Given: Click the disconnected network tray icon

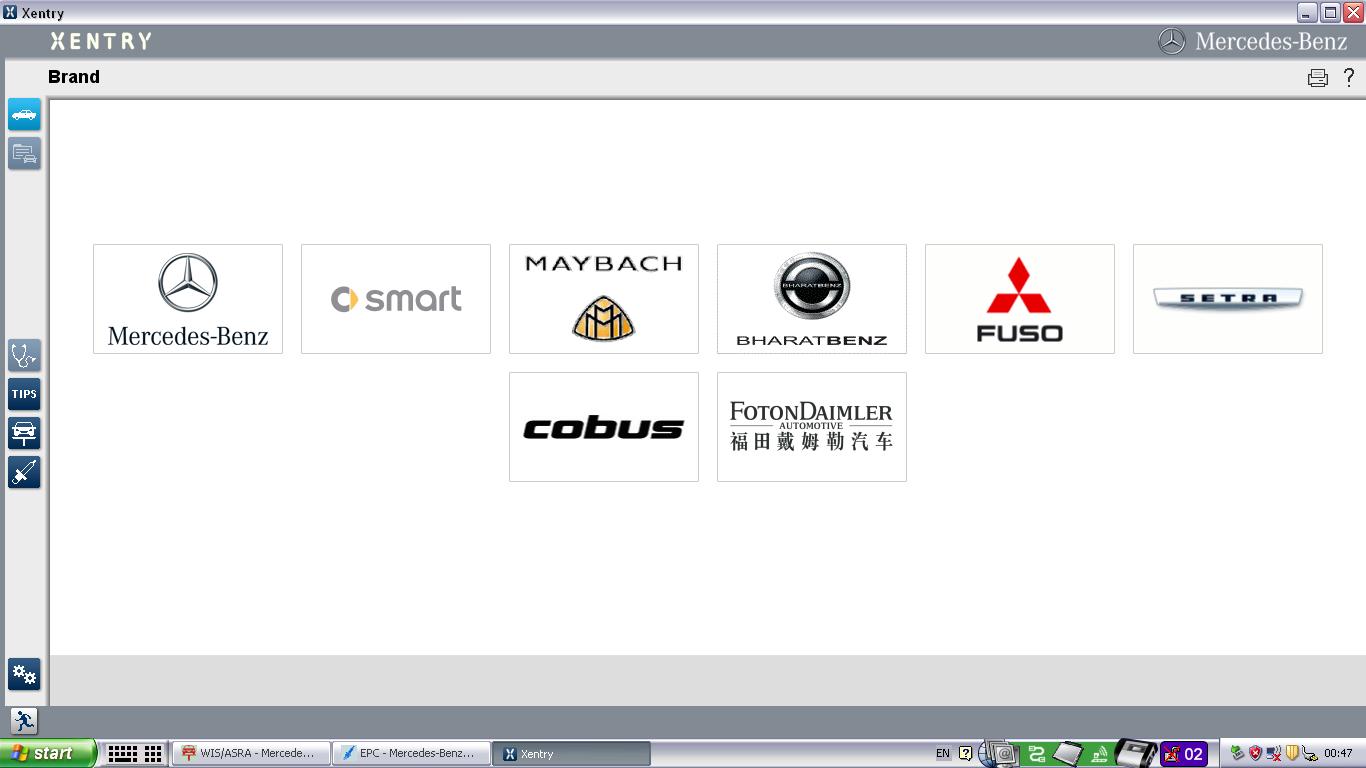Looking at the screenshot, I should [x=1274, y=754].
